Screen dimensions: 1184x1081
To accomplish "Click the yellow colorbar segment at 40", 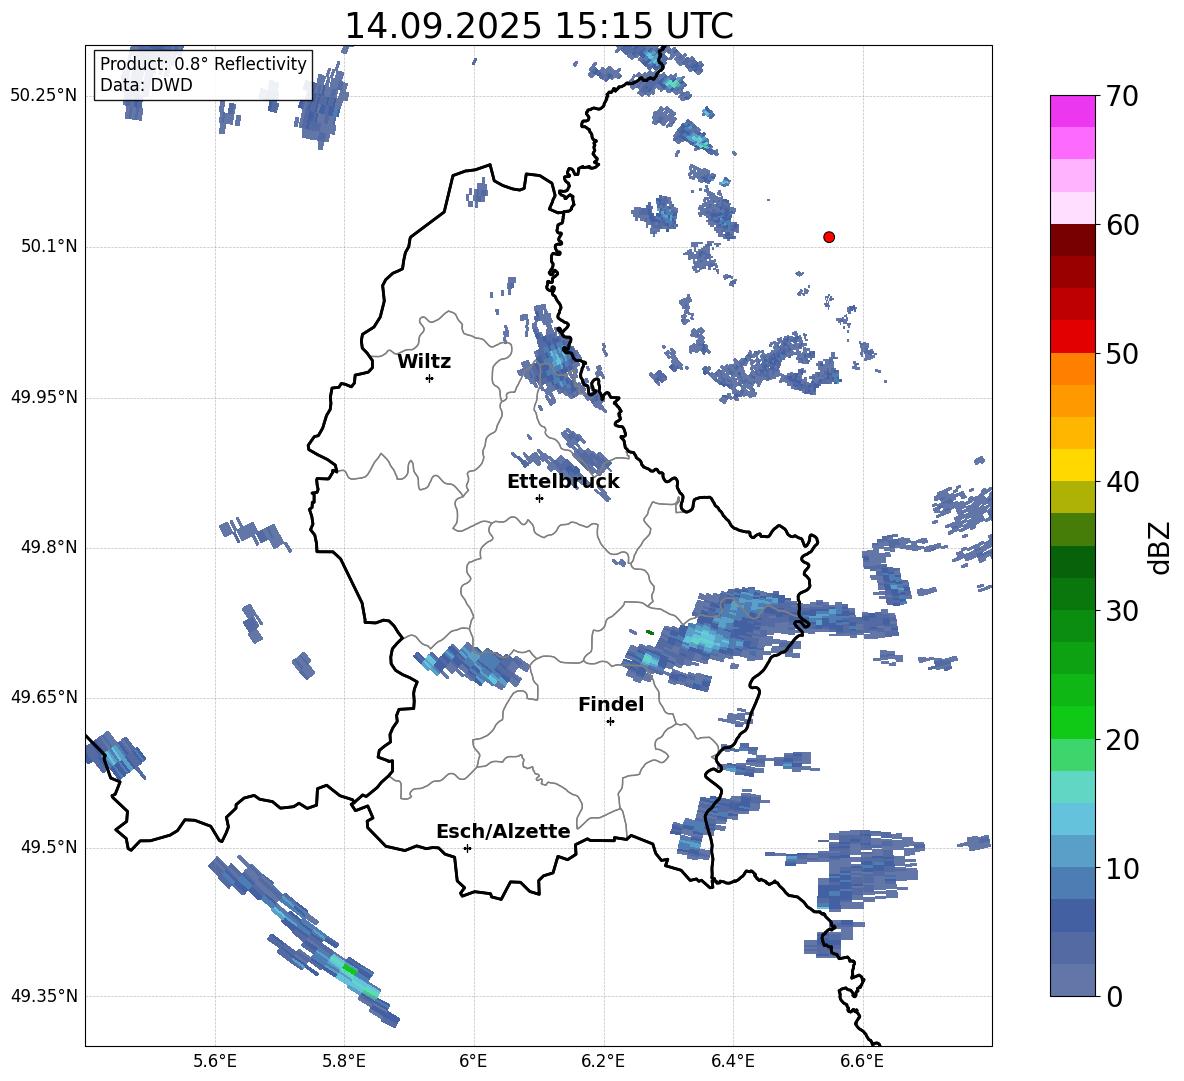I will point(1072,465).
